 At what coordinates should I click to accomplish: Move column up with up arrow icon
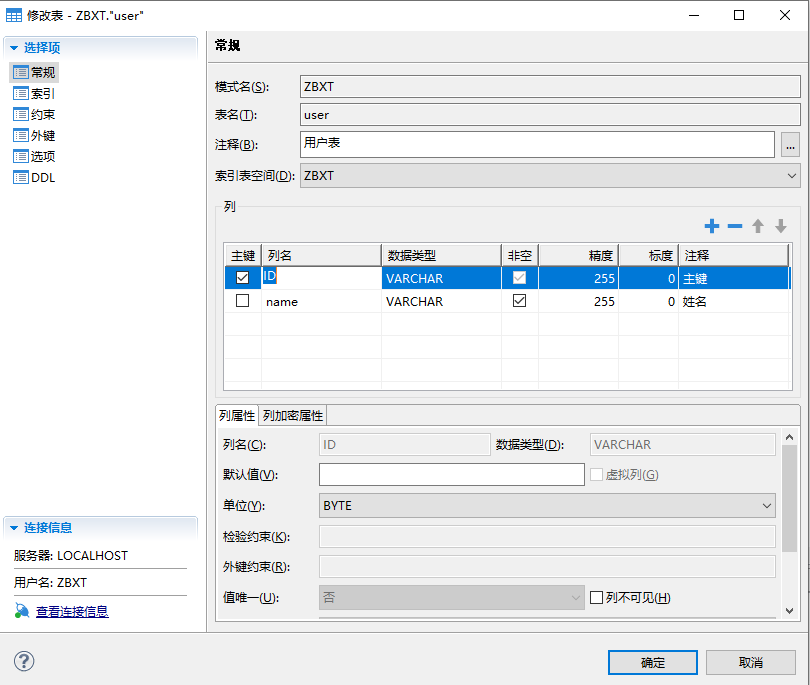tap(758, 226)
